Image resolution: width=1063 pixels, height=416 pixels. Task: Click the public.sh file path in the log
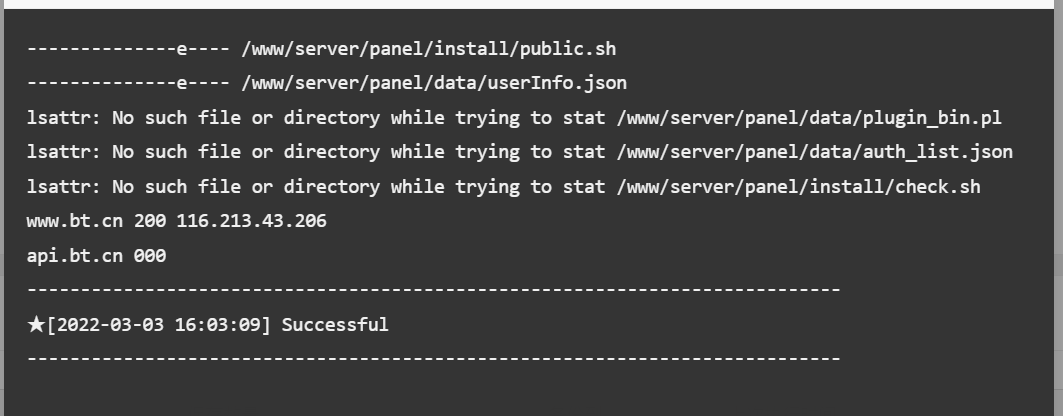[428, 49]
